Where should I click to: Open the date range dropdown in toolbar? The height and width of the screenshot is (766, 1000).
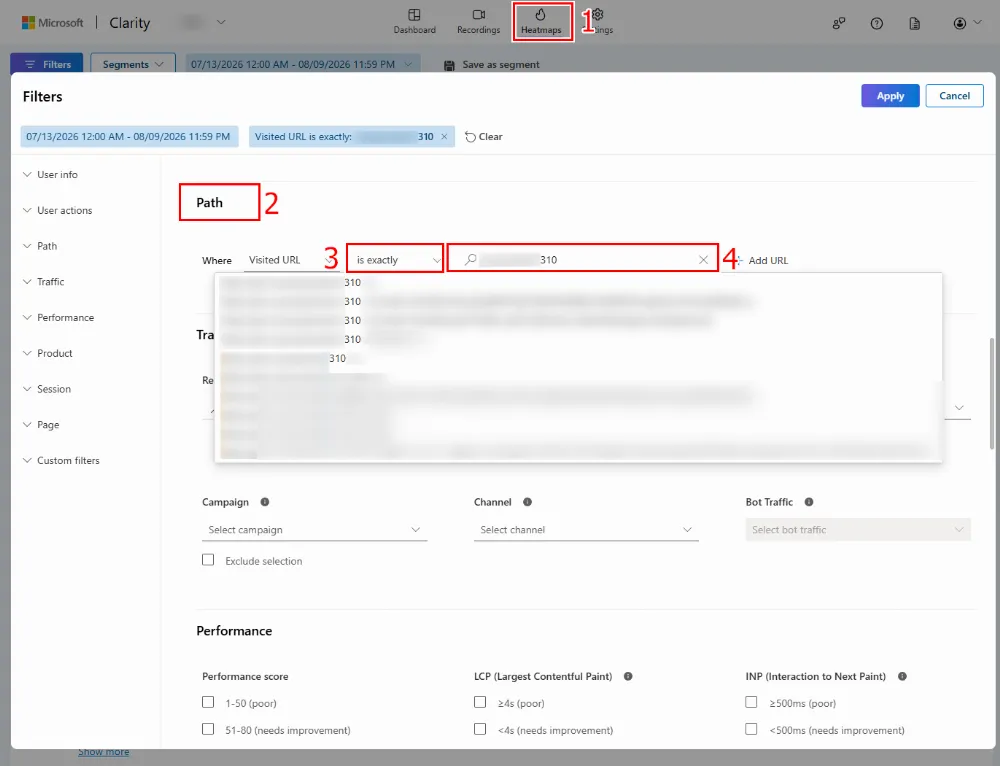(x=303, y=64)
